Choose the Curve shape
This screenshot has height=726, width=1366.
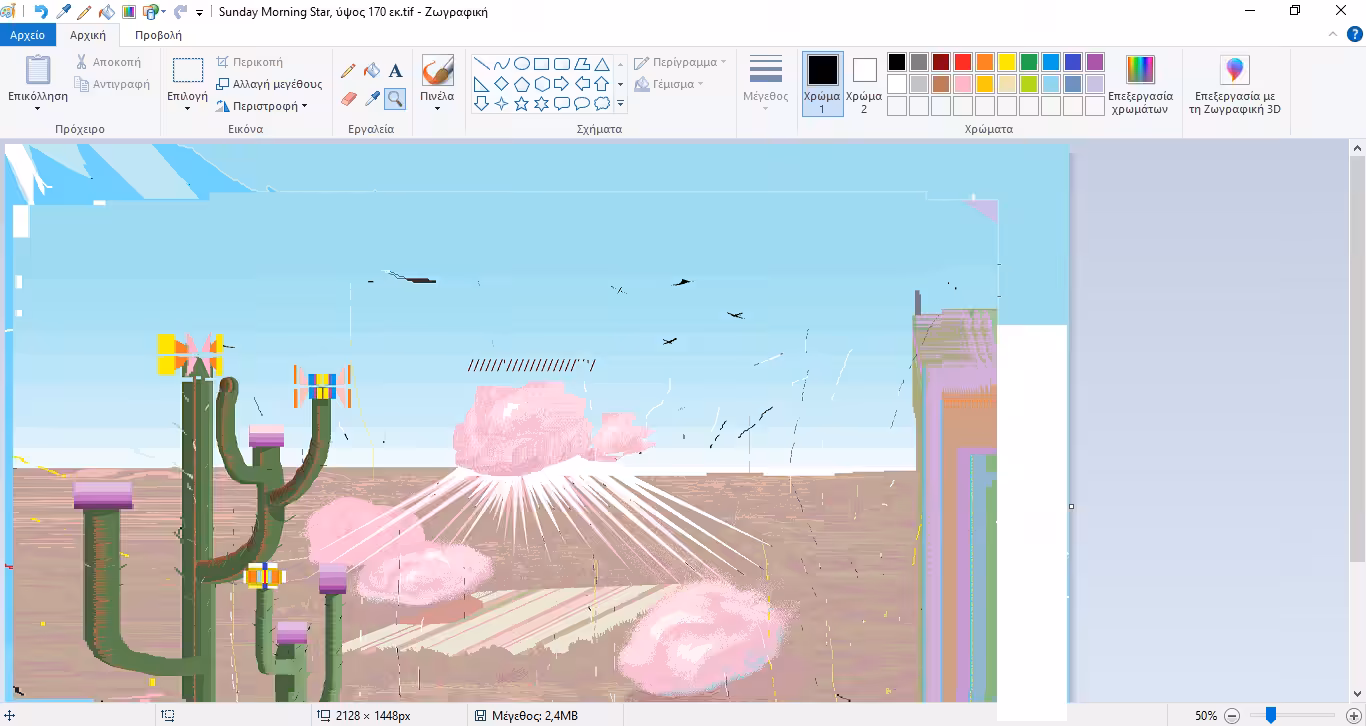501,64
